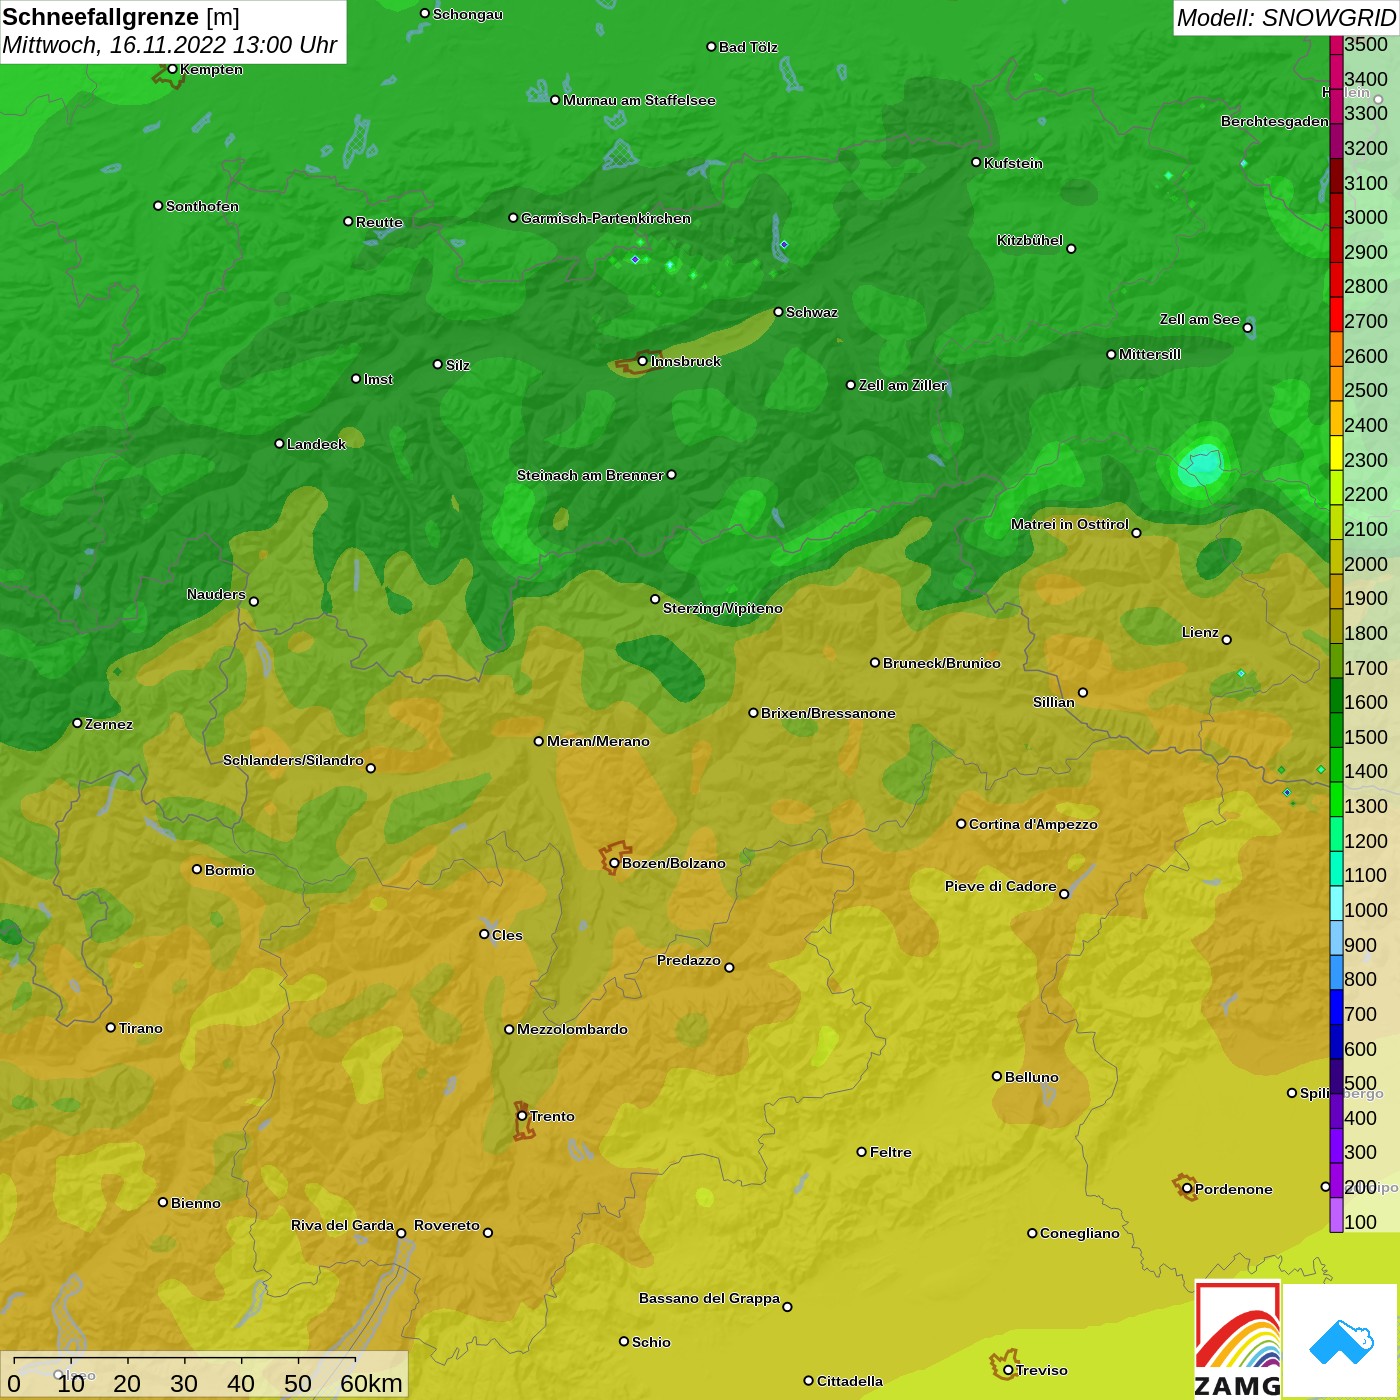Click the Schio label

[651, 1342]
